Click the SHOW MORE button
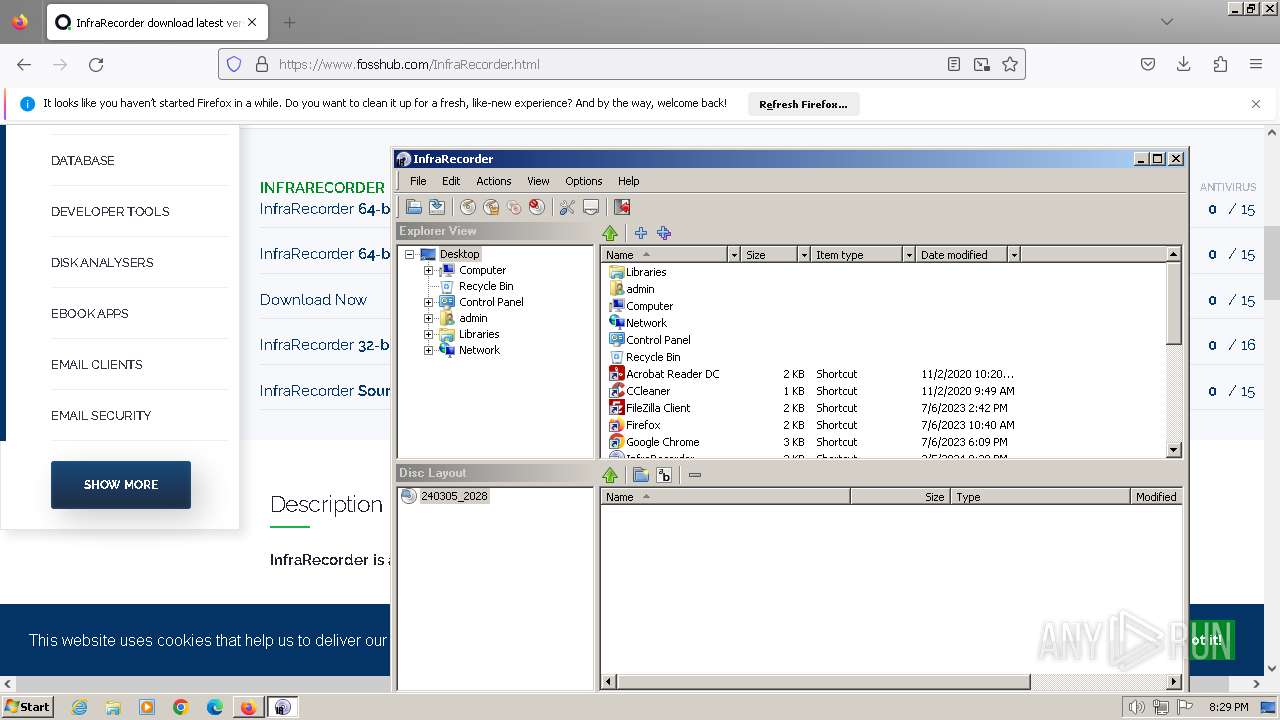The width and height of the screenshot is (1280, 720). (121, 484)
